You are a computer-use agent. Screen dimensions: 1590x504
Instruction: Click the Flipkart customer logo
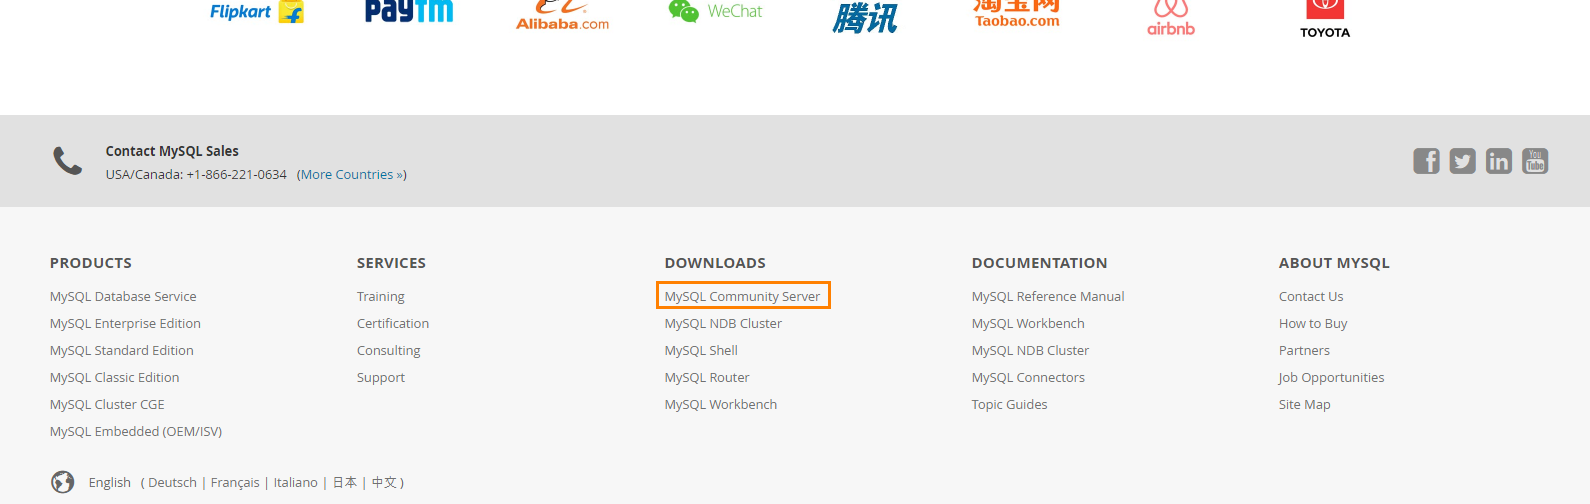(x=256, y=12)
